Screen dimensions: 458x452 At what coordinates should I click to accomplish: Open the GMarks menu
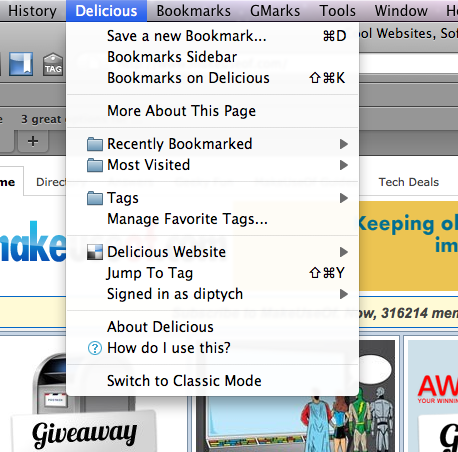[275, 11]
